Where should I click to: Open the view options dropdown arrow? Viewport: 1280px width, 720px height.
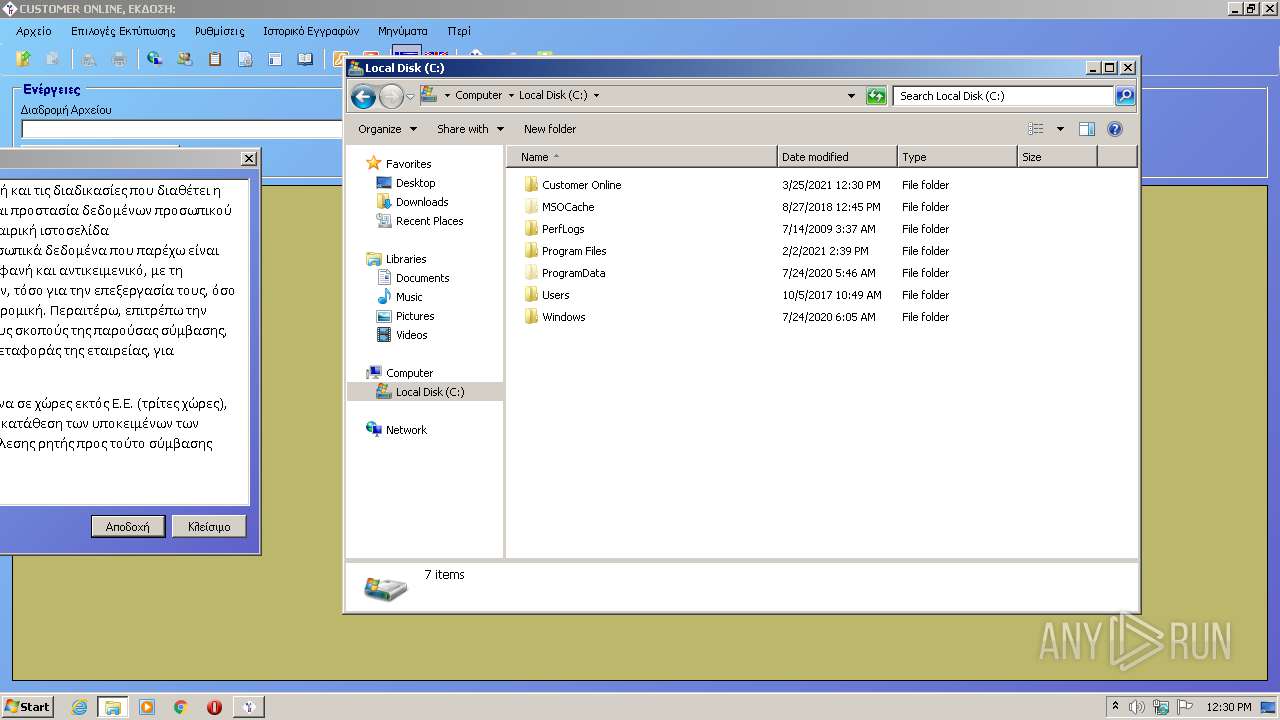1060,129
